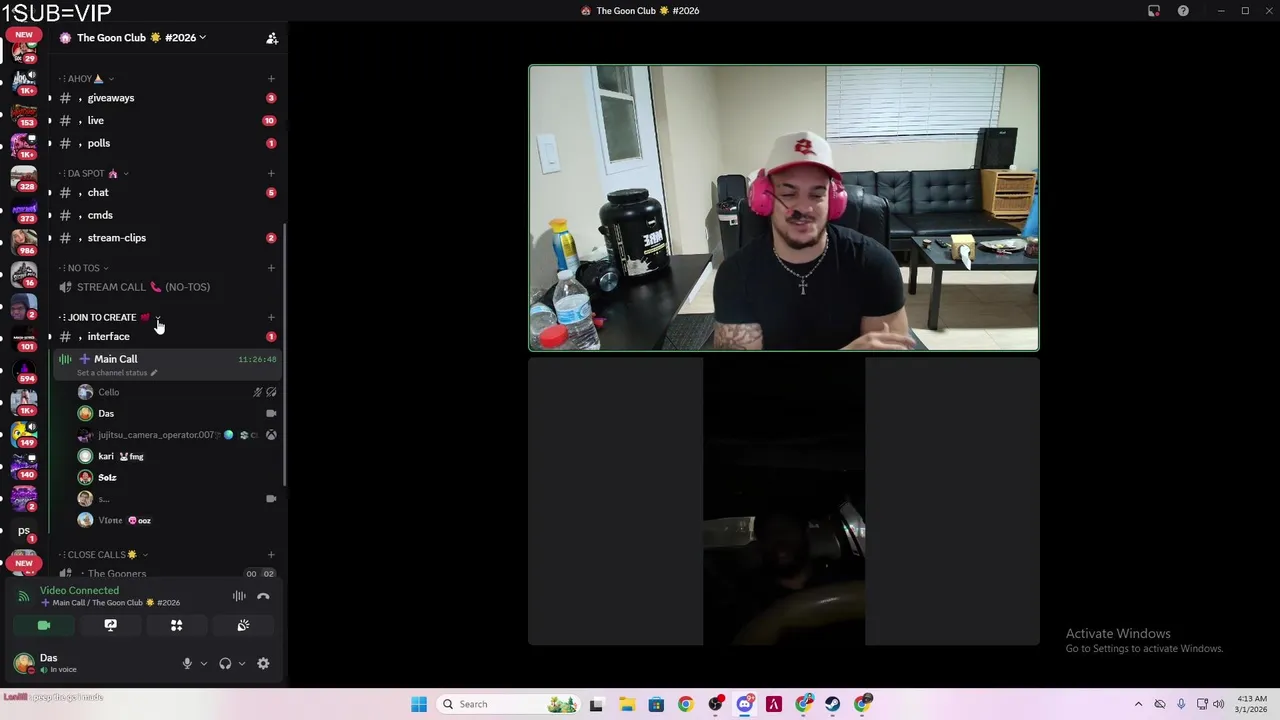
Task: Open File Explorer from taskbar
Action: pos(627,704)
